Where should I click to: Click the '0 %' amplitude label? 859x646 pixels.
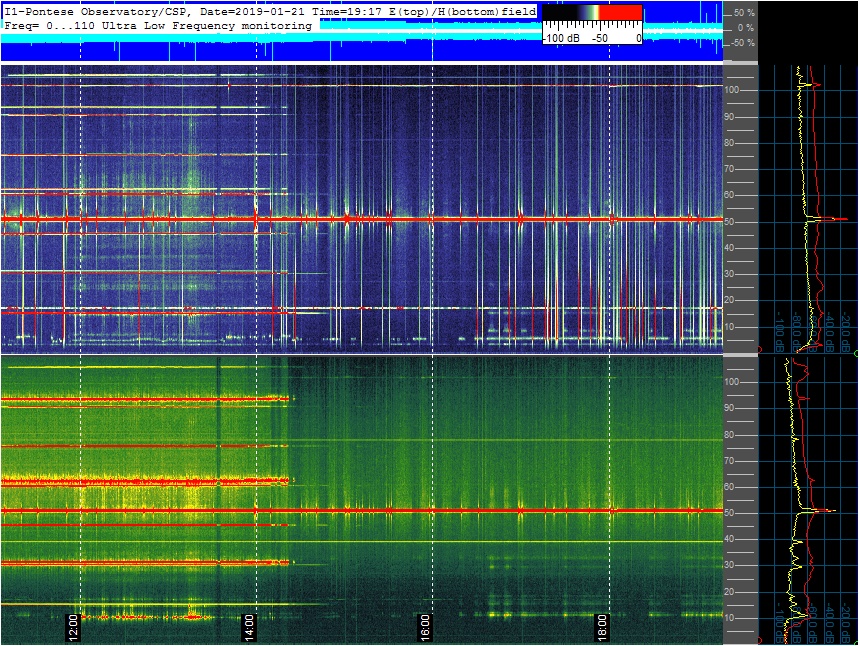[x=746, y=27]
